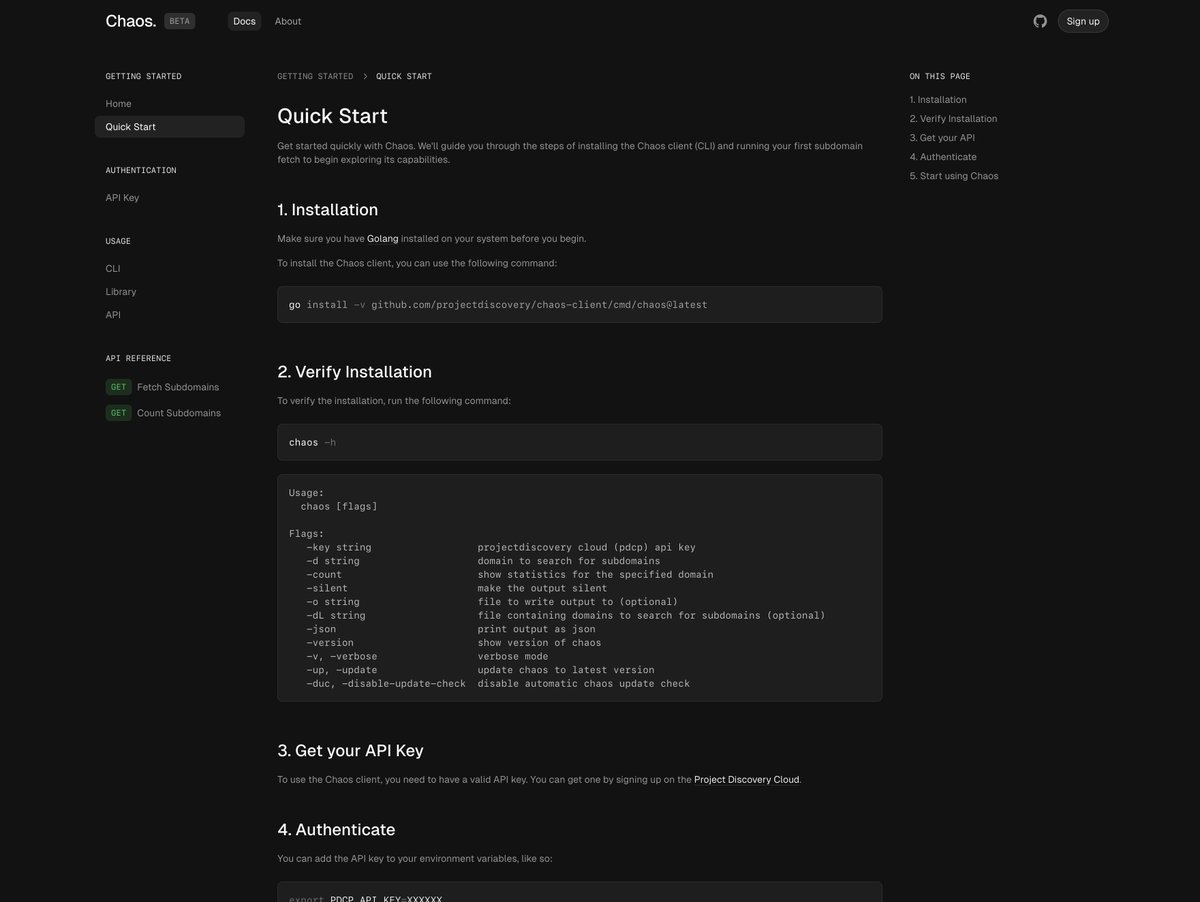Open the Docs tab

pos(244,21)
